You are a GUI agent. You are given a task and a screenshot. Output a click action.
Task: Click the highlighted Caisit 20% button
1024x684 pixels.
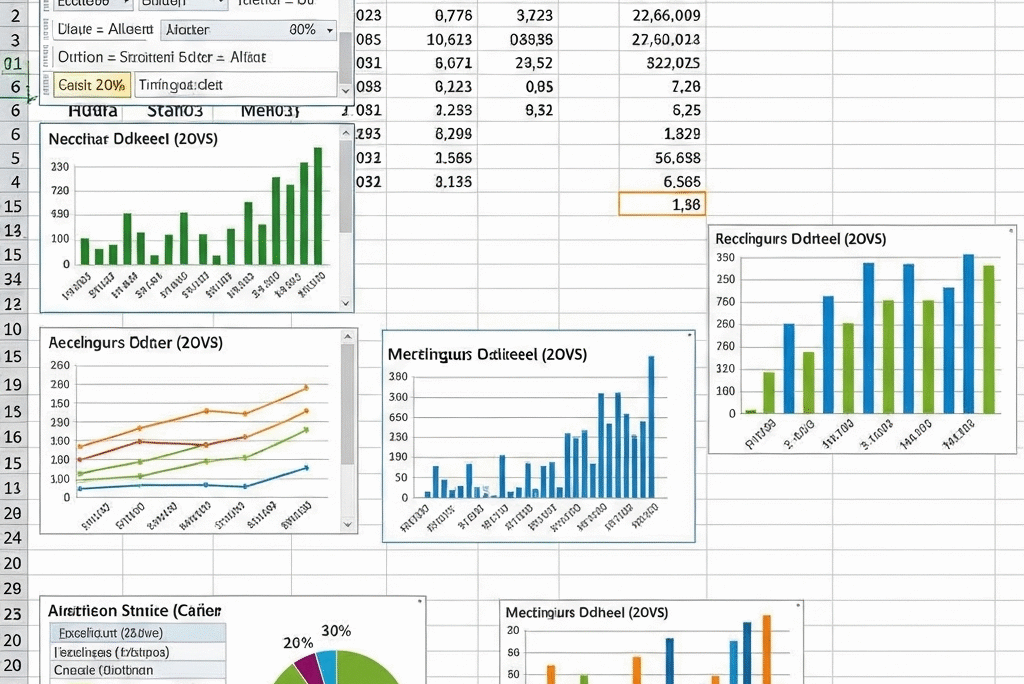[x=91, y=85]
